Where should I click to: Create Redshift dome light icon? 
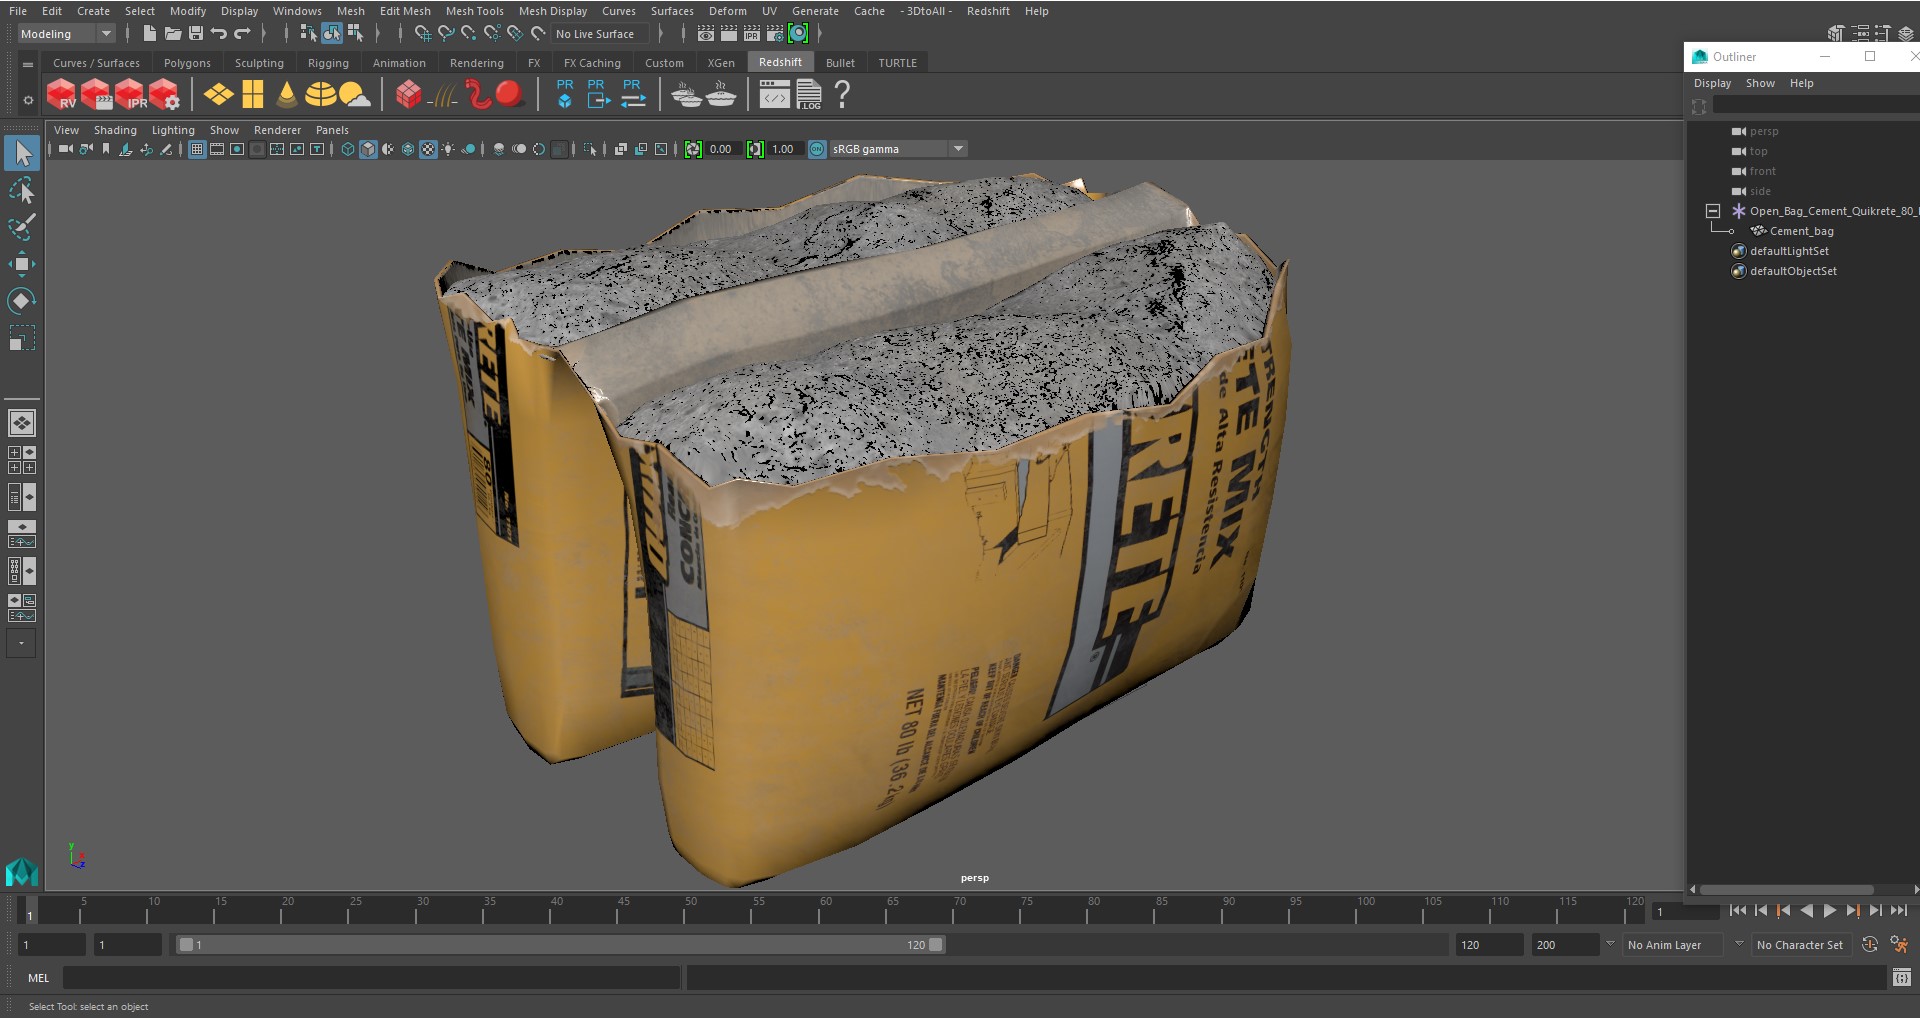coord(320,95)
